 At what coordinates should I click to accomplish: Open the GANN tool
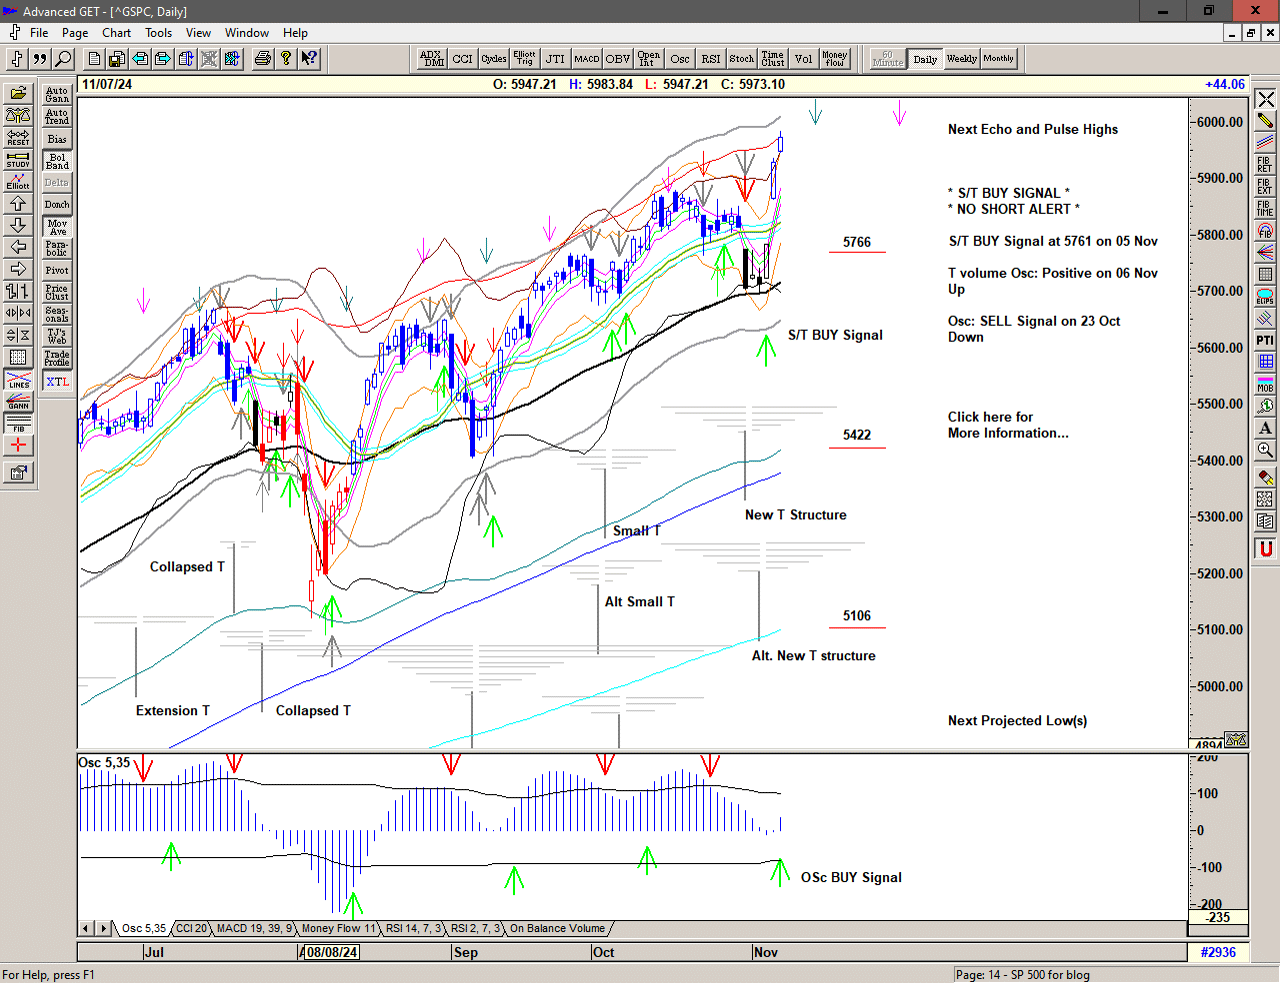18,403
